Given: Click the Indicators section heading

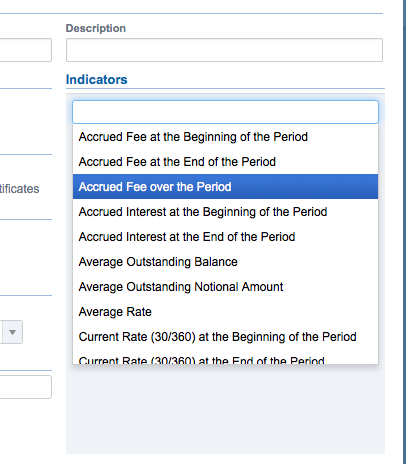Looking at the screenshot, I should click(x=97, y=80).
